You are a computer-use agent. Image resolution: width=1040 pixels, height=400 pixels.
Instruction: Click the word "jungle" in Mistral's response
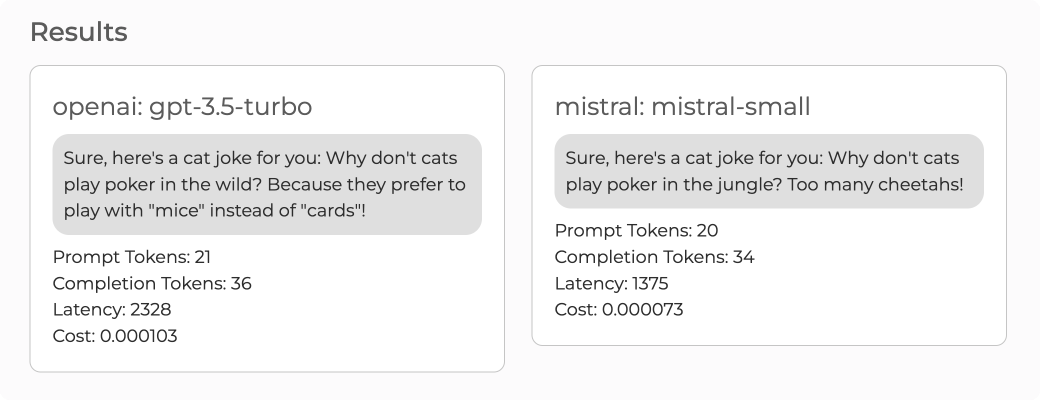point(756,185)
